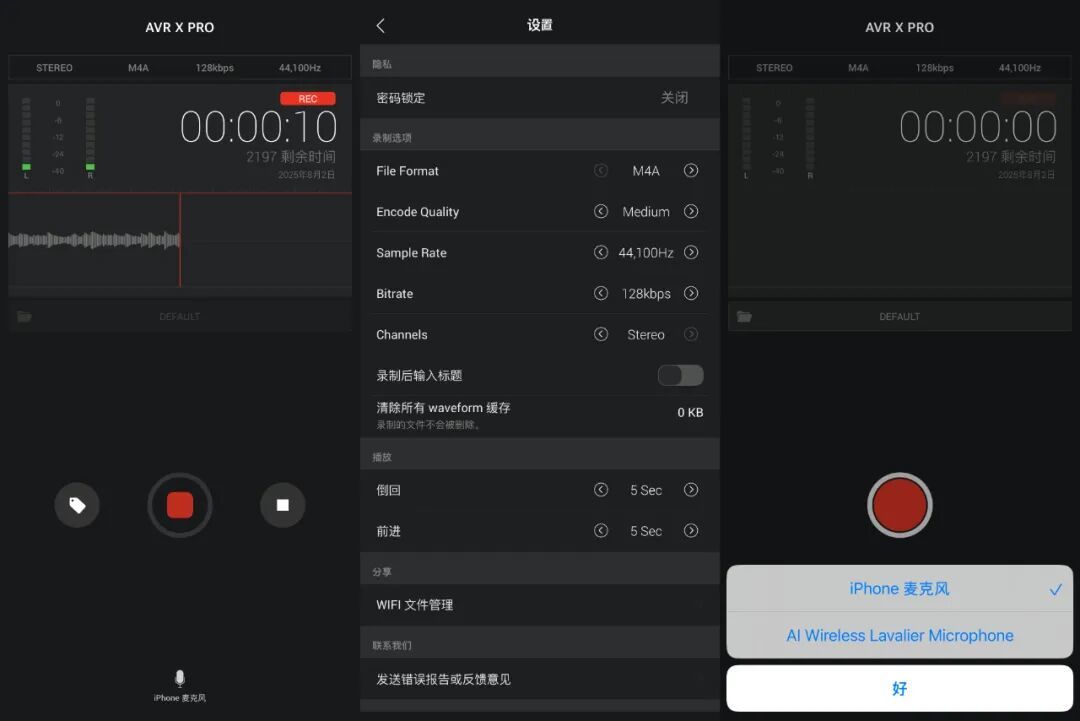Screen dimensions: 1080x721
Task: Tap the tag marker icon button
Action: [76, 505]
